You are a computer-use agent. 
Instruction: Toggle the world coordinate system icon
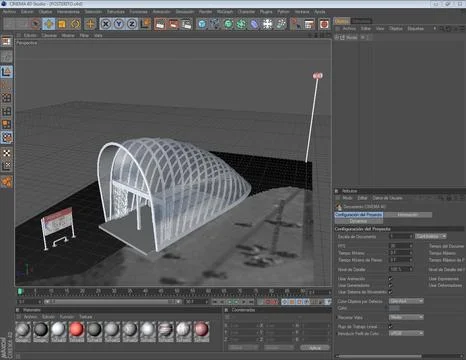pos(145,24)
